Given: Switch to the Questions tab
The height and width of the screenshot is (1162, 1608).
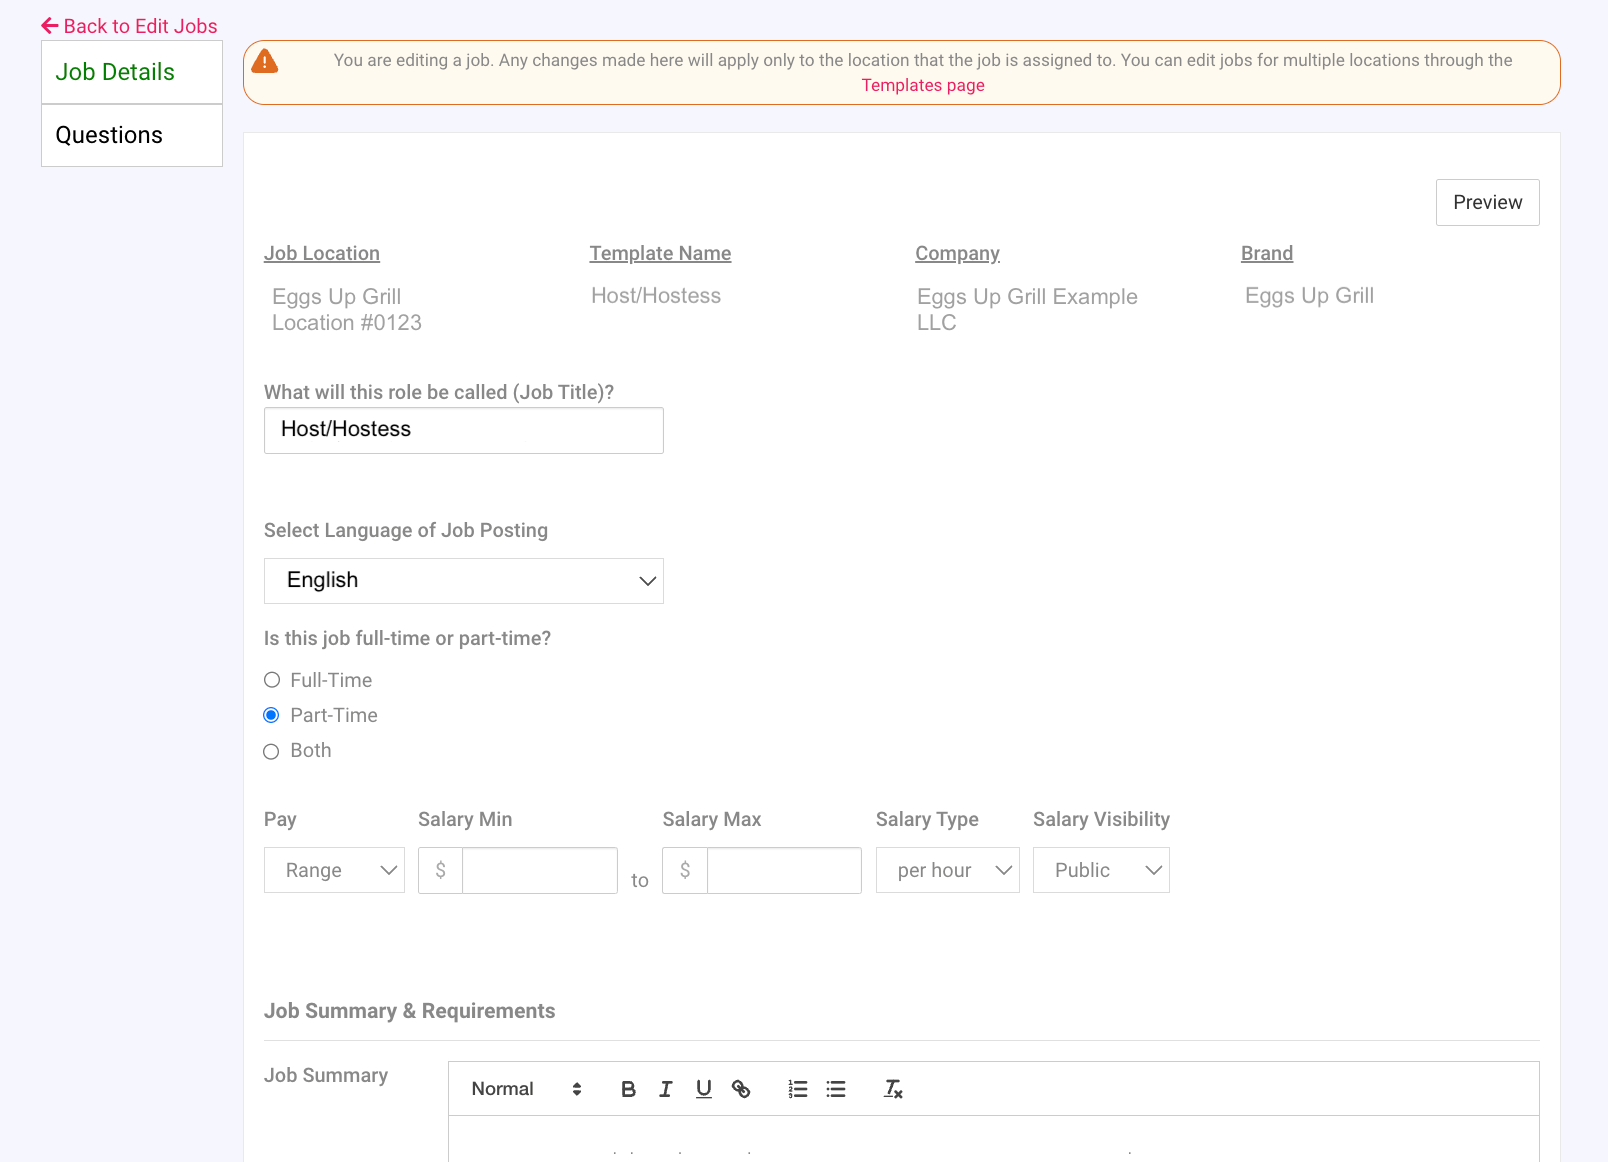Looking at the screenshot, I should 132,135.
